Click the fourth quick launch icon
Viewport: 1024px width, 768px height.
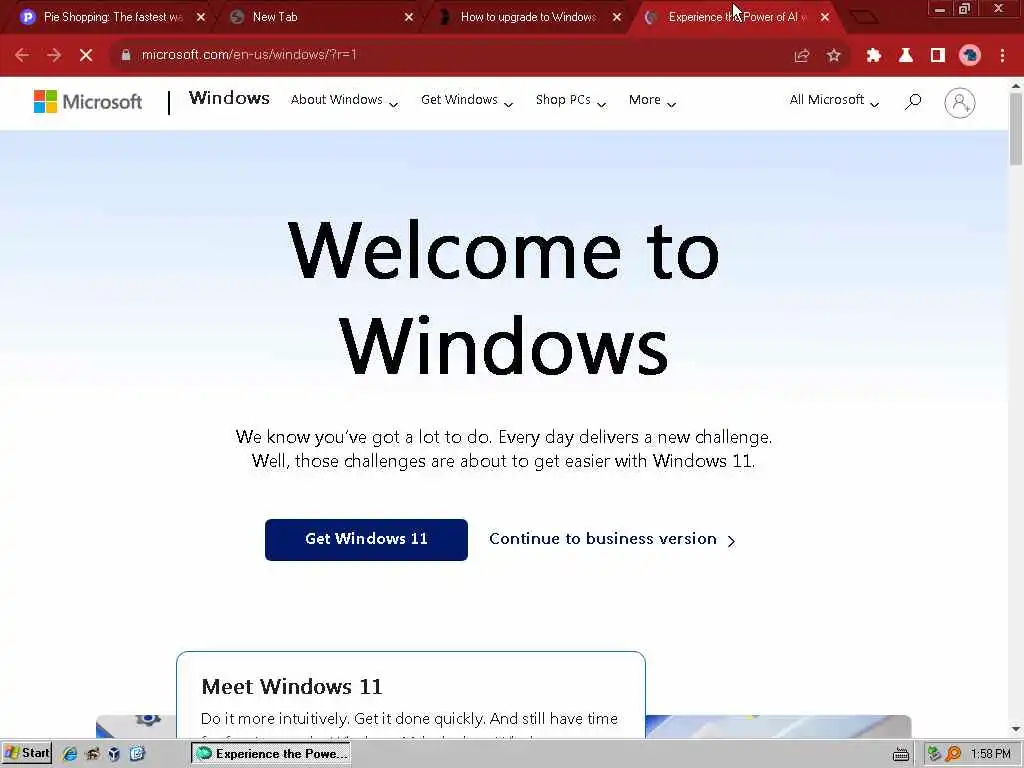[x=137, y=754]
